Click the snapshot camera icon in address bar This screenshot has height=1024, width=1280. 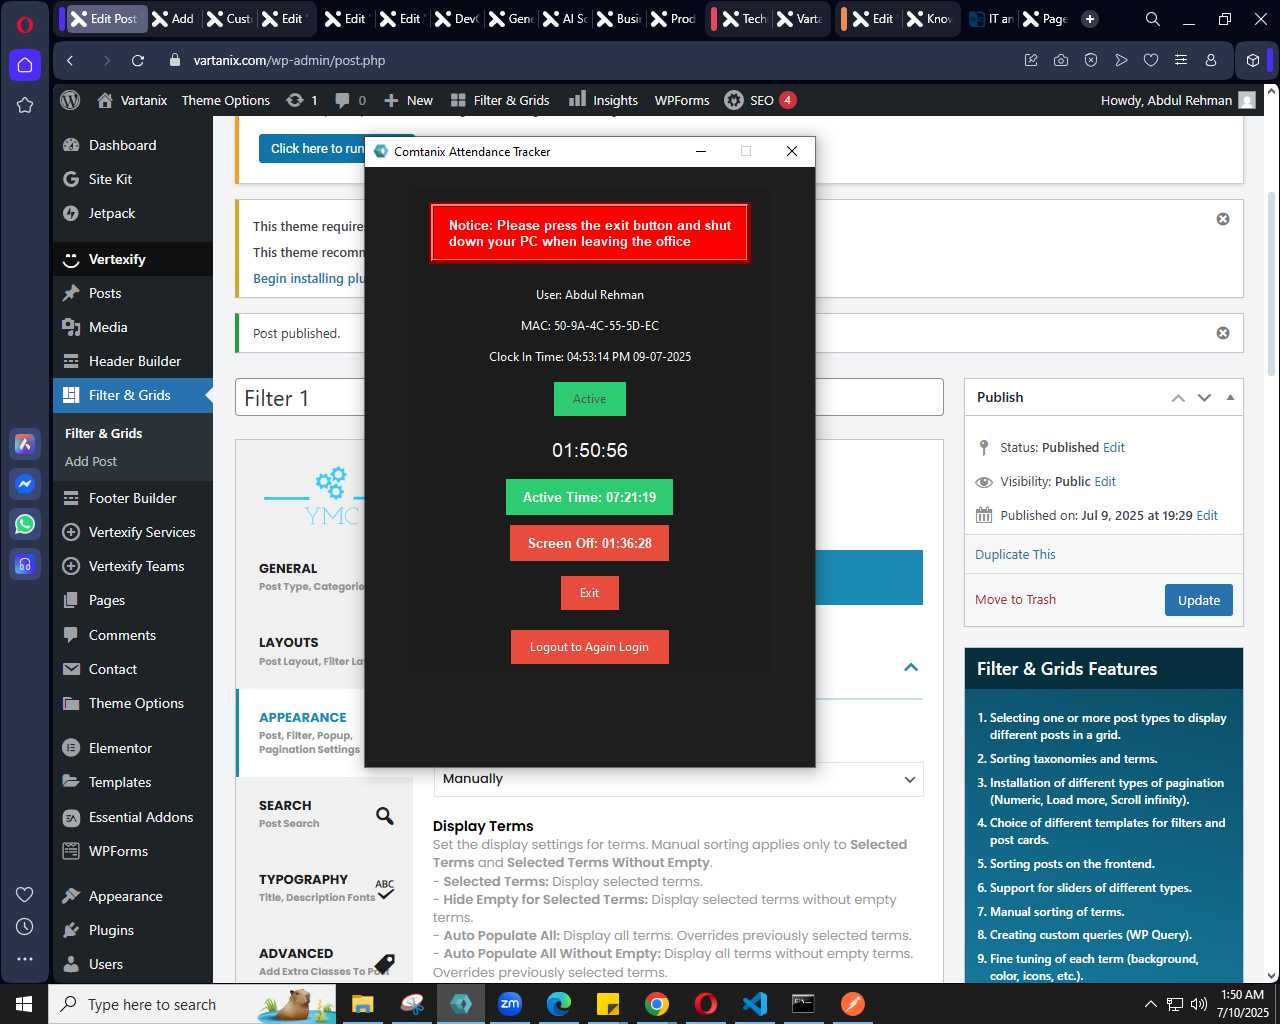click(x=1060, y=60)
